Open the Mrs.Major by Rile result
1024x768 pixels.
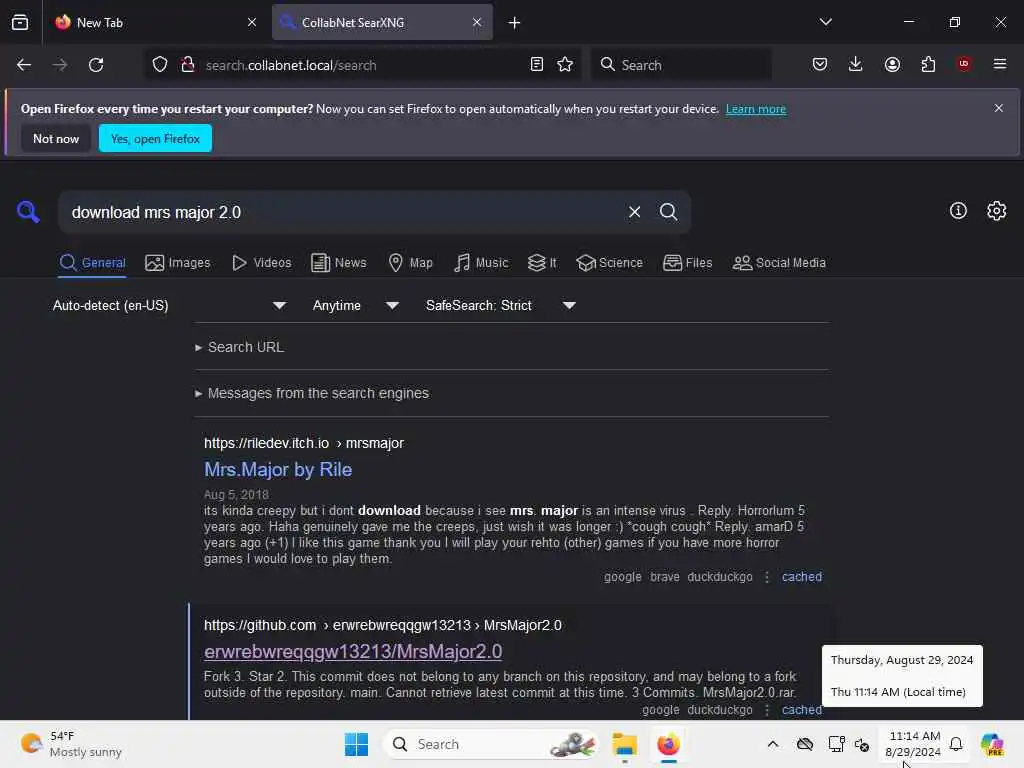point(278,470)
